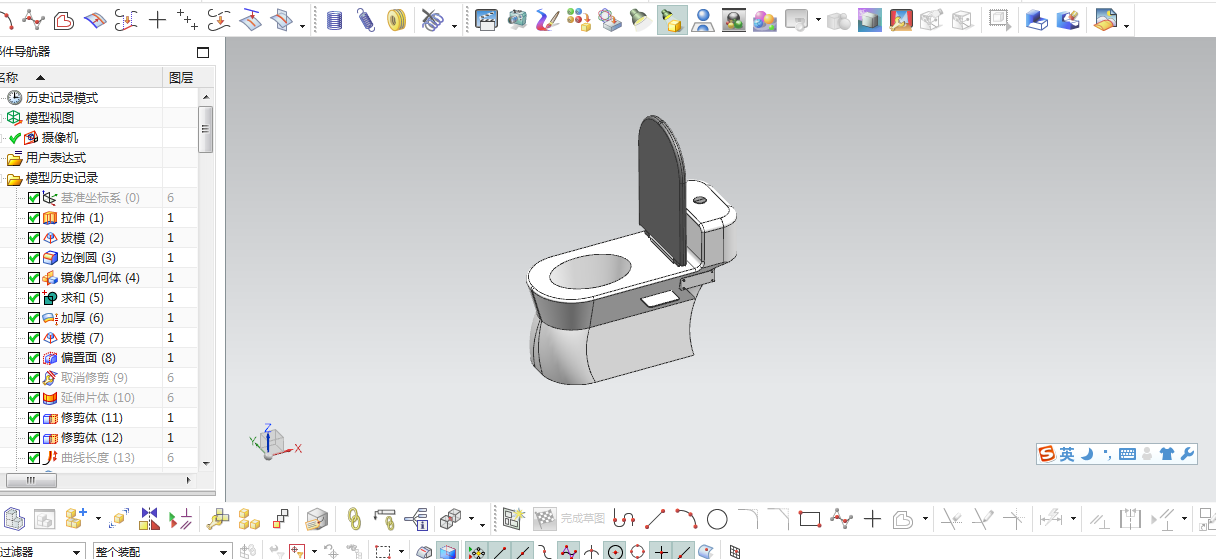Viewport: 1216px width, 559px height.
Task: Select the 取消修剪 (9) feature row
Action: (94, 378)
